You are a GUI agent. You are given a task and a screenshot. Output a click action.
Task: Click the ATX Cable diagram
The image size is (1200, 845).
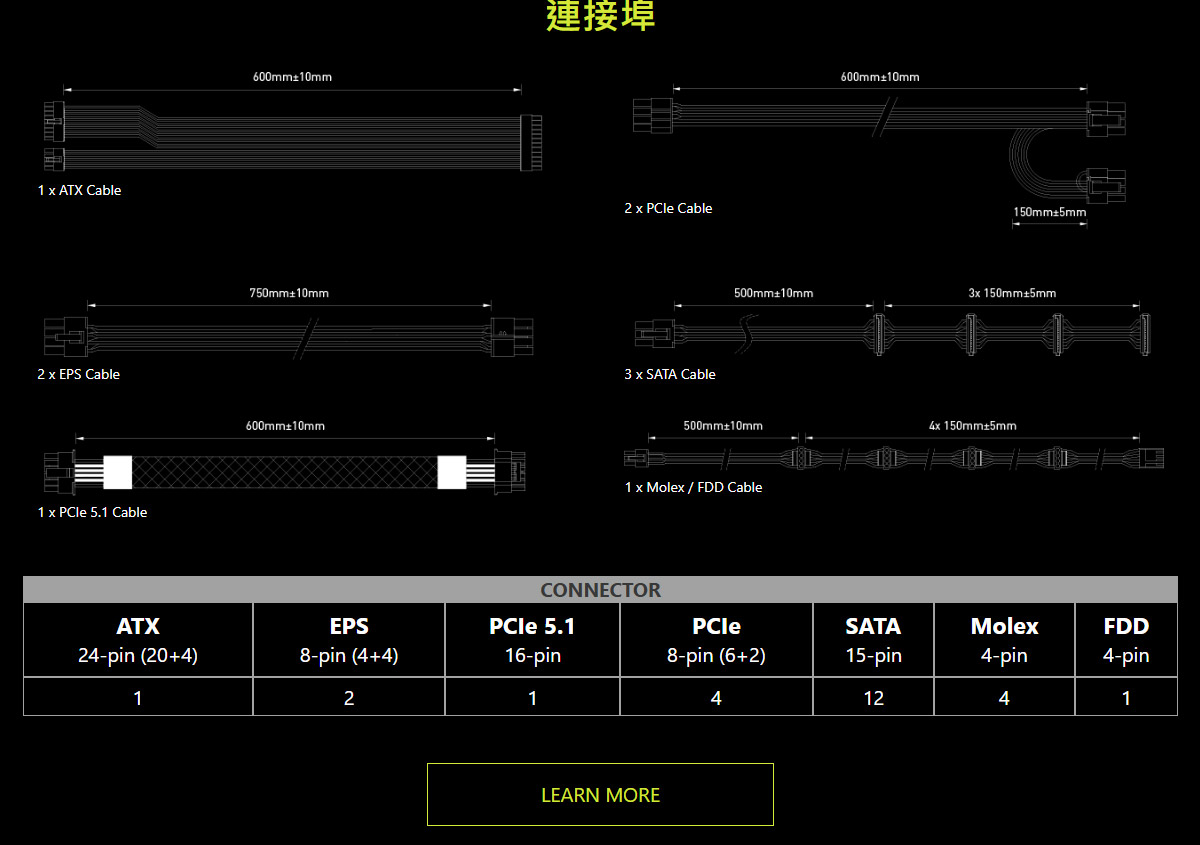click(290, 135)
